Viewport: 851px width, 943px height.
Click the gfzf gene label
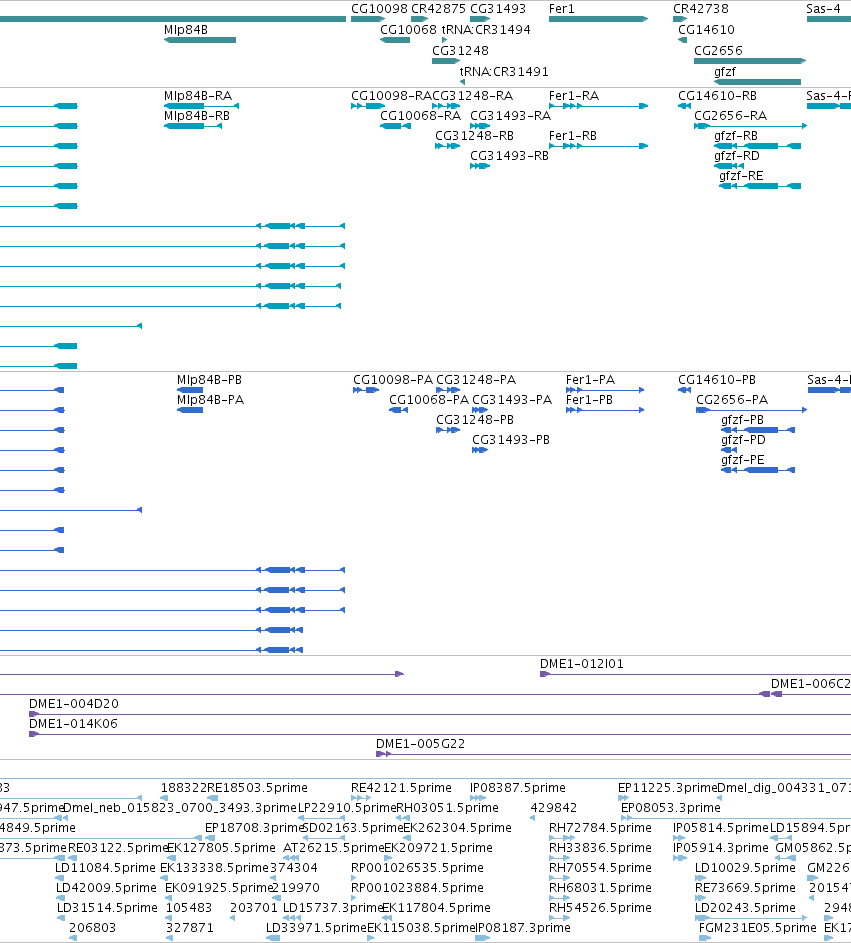(725, 72)
